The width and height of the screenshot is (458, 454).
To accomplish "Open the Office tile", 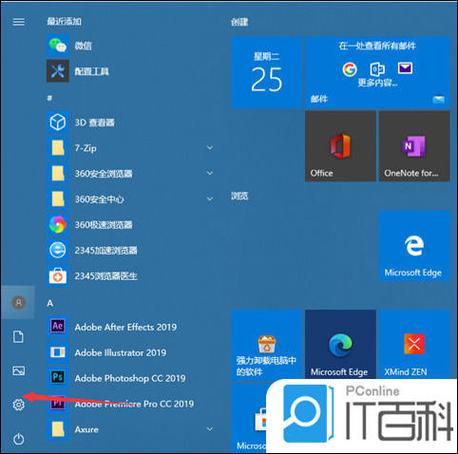I will coord(340,146).
